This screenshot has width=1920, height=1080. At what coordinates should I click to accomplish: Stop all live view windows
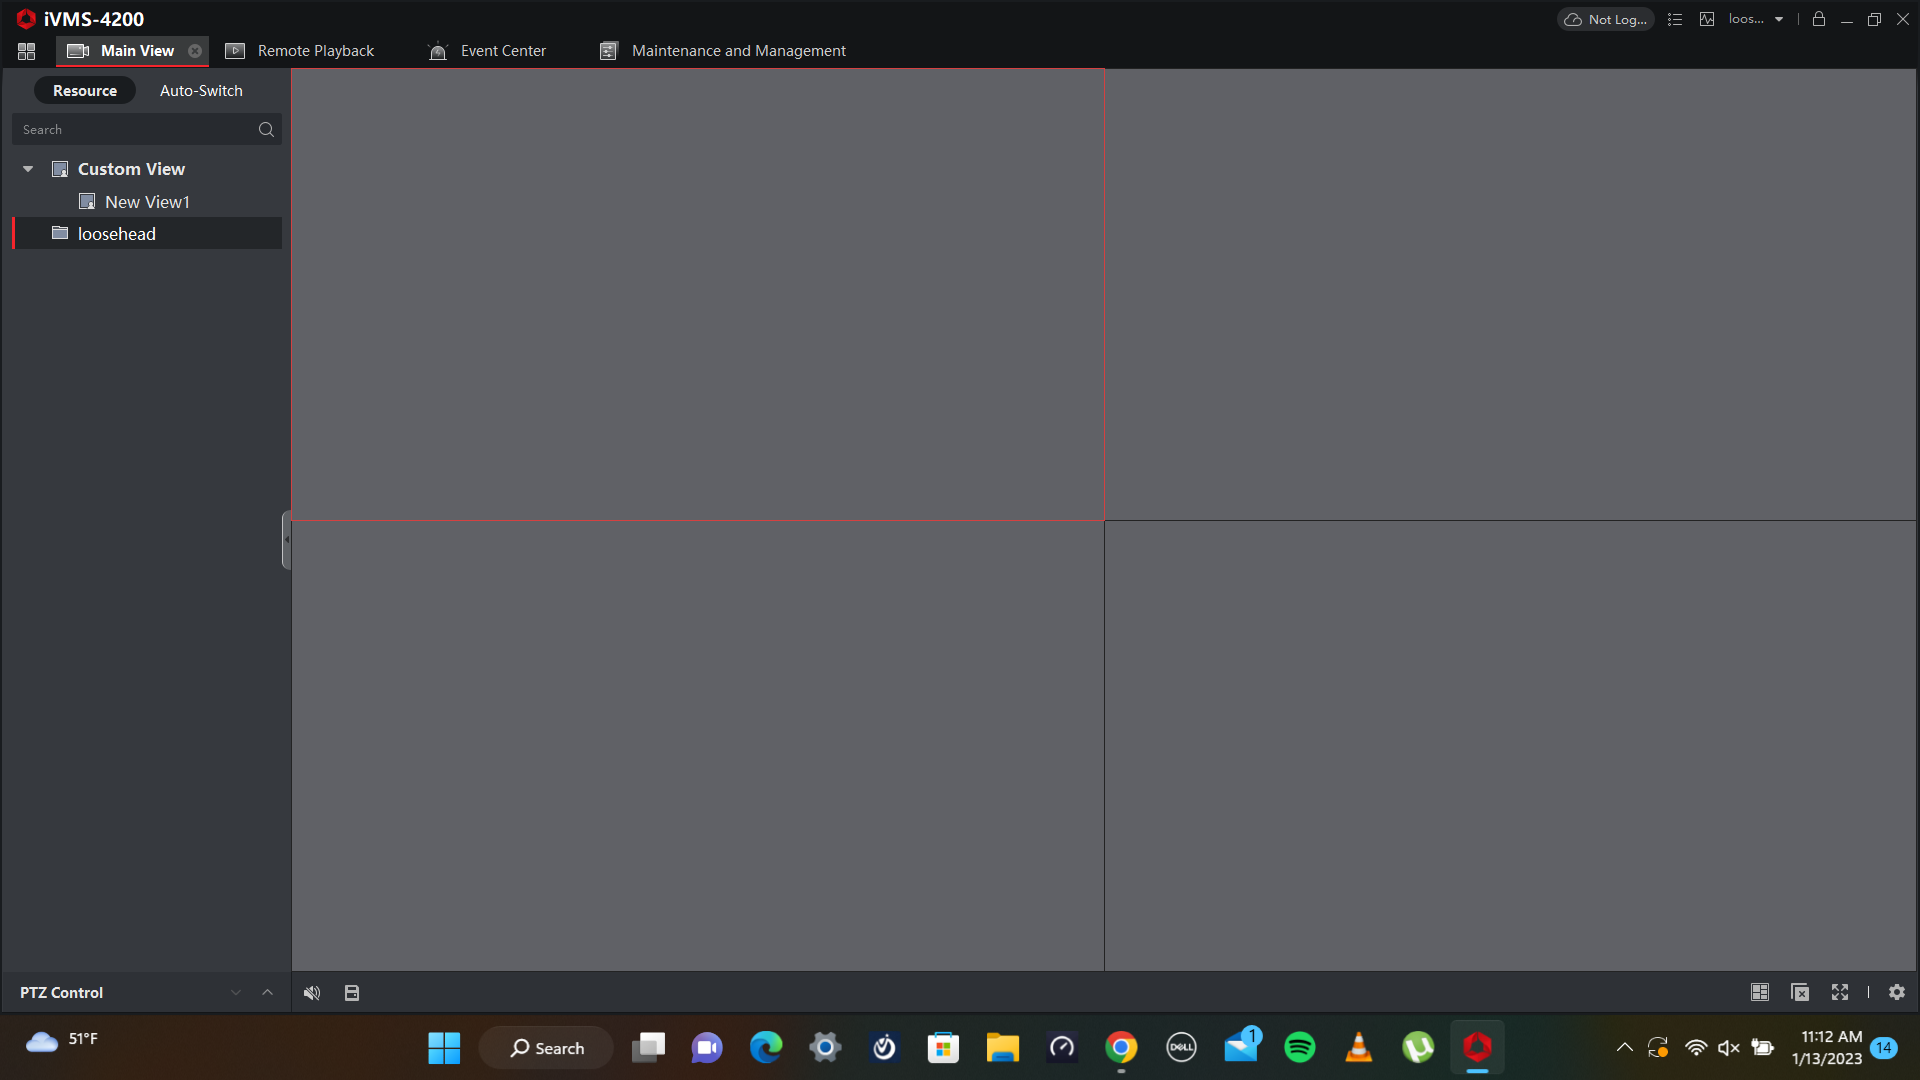[1800, 992]
